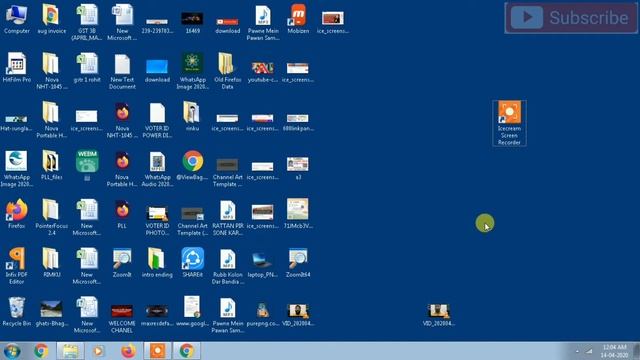Open the VOTER ID POWER DI file
640x360 pixels.
point(157,120)
